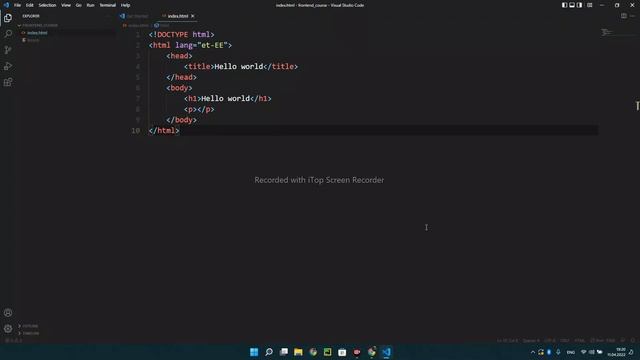Viewport: 640px width, 360px height.
Task: Click the DOCTYPE declaration on line 1
Action: [x=182, y=35]
